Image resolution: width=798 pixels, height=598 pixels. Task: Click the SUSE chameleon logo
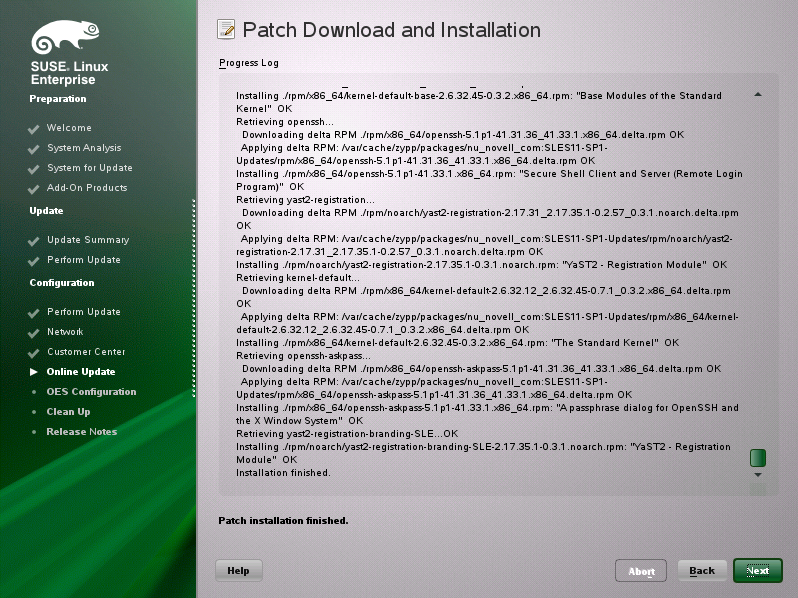point(65,37)
